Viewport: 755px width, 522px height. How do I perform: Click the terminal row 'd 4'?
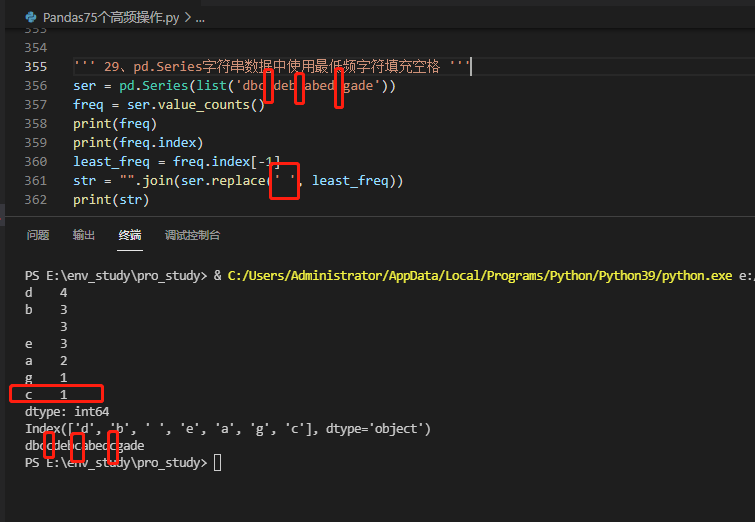point(46,293)
